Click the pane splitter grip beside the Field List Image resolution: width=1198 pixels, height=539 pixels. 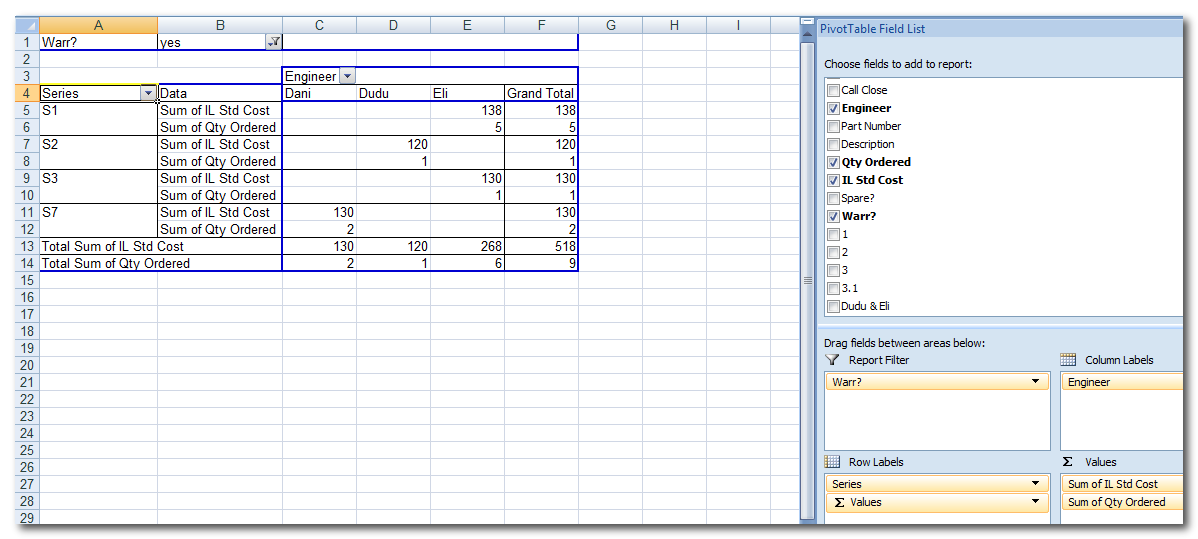coord(808,281)
